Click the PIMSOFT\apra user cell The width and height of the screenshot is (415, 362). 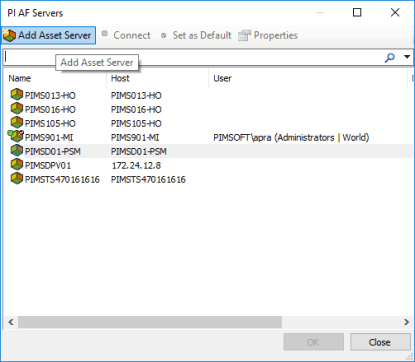point(291,138)
